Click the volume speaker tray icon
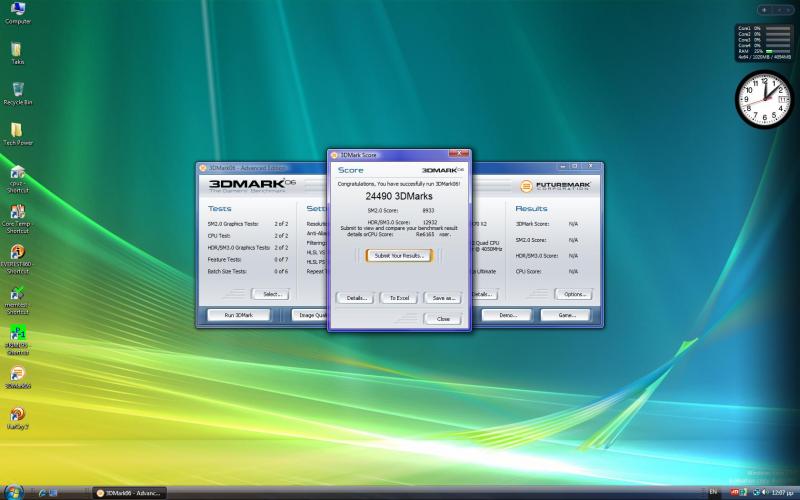Image resolution: width=800 pixels, height=500 pixels. tap(764, 492)
